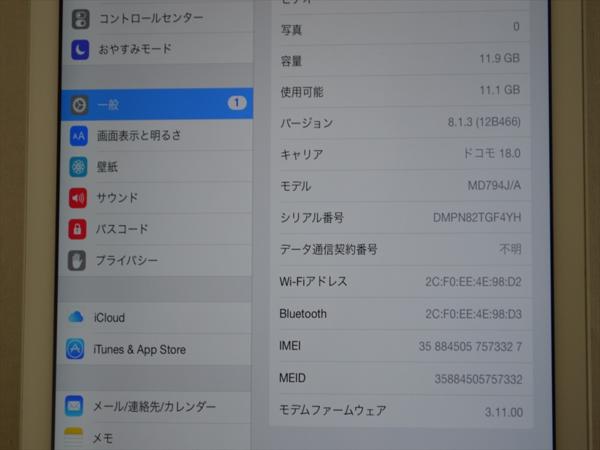
Task: Tap the Bluetooth row label
Action: pyautogui.click(x=303, y=313)
